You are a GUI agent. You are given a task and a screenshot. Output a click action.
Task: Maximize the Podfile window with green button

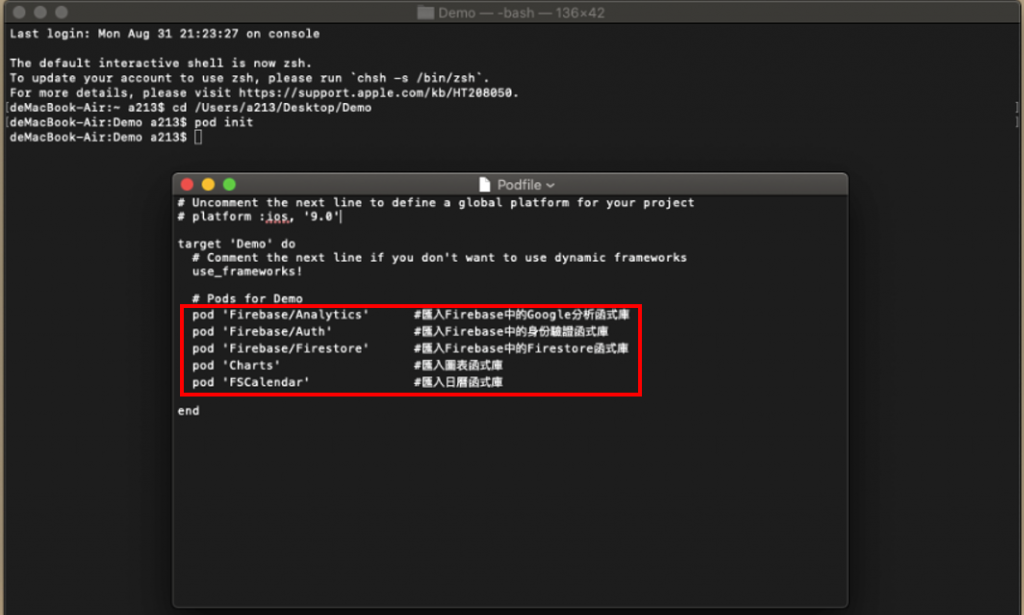[x=229, y=184]
